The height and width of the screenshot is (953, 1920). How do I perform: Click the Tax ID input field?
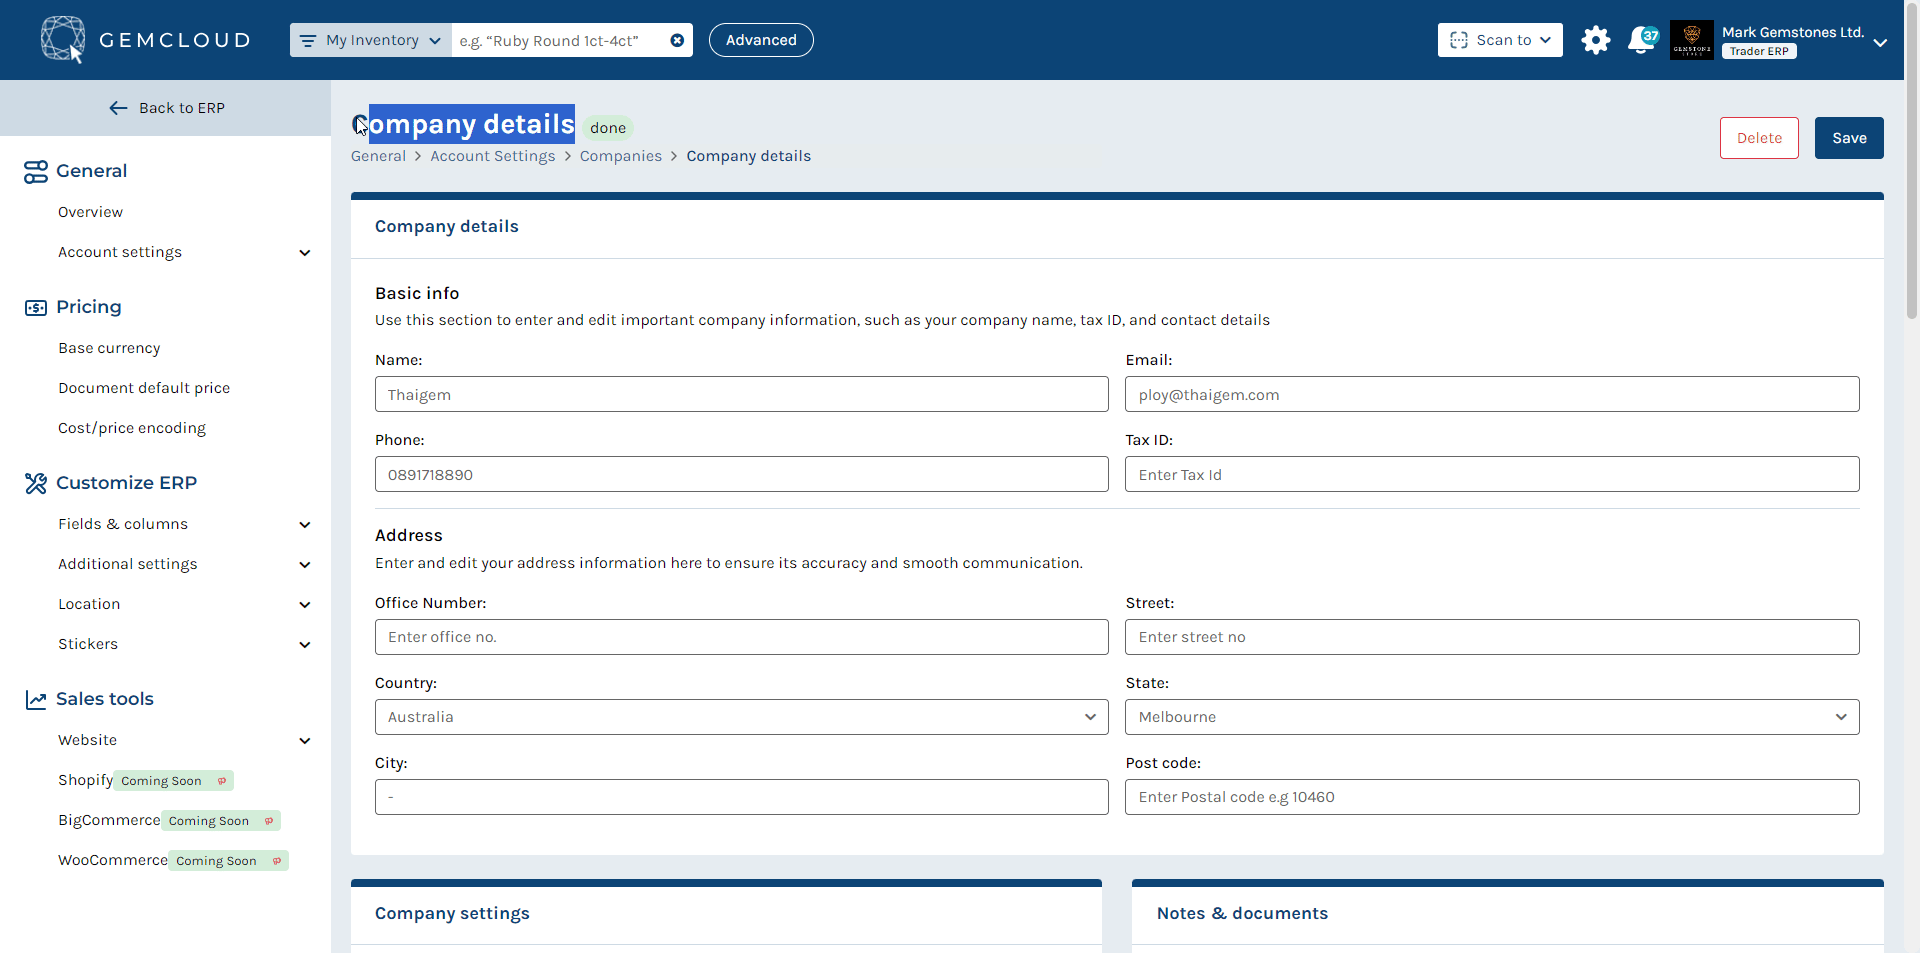coord(1492,474)
